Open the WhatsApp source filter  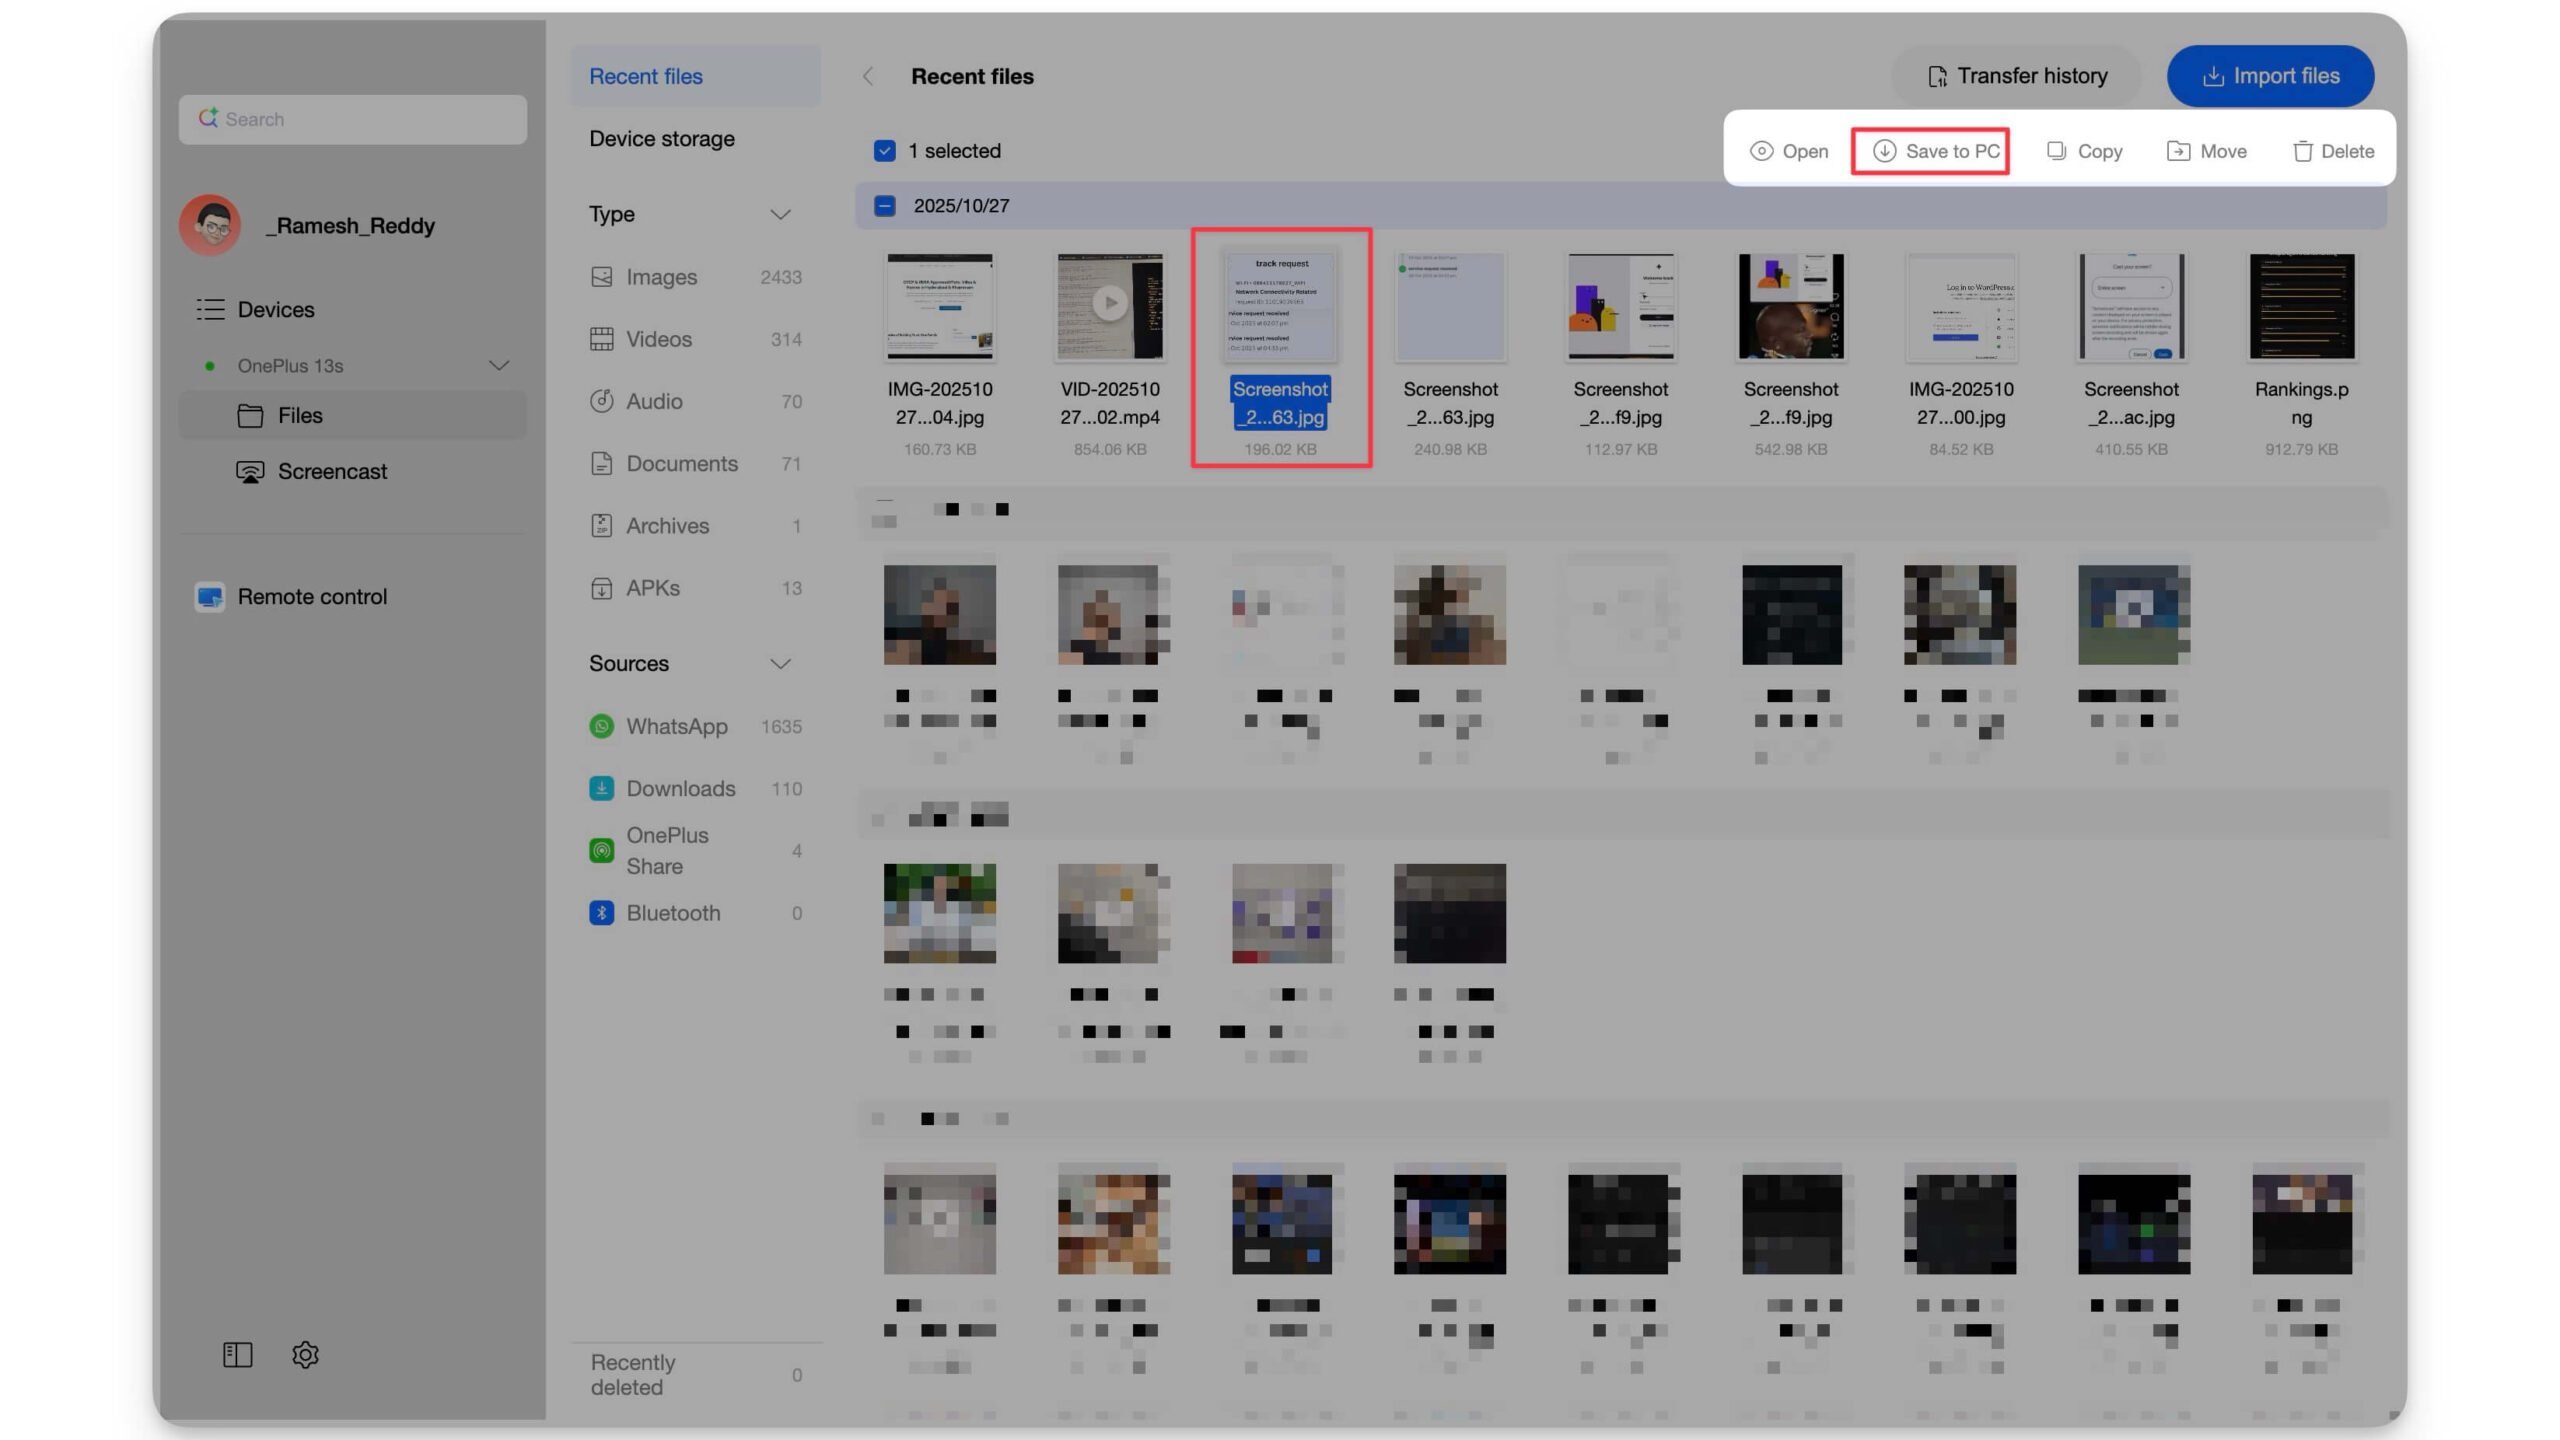pos(676,726)
